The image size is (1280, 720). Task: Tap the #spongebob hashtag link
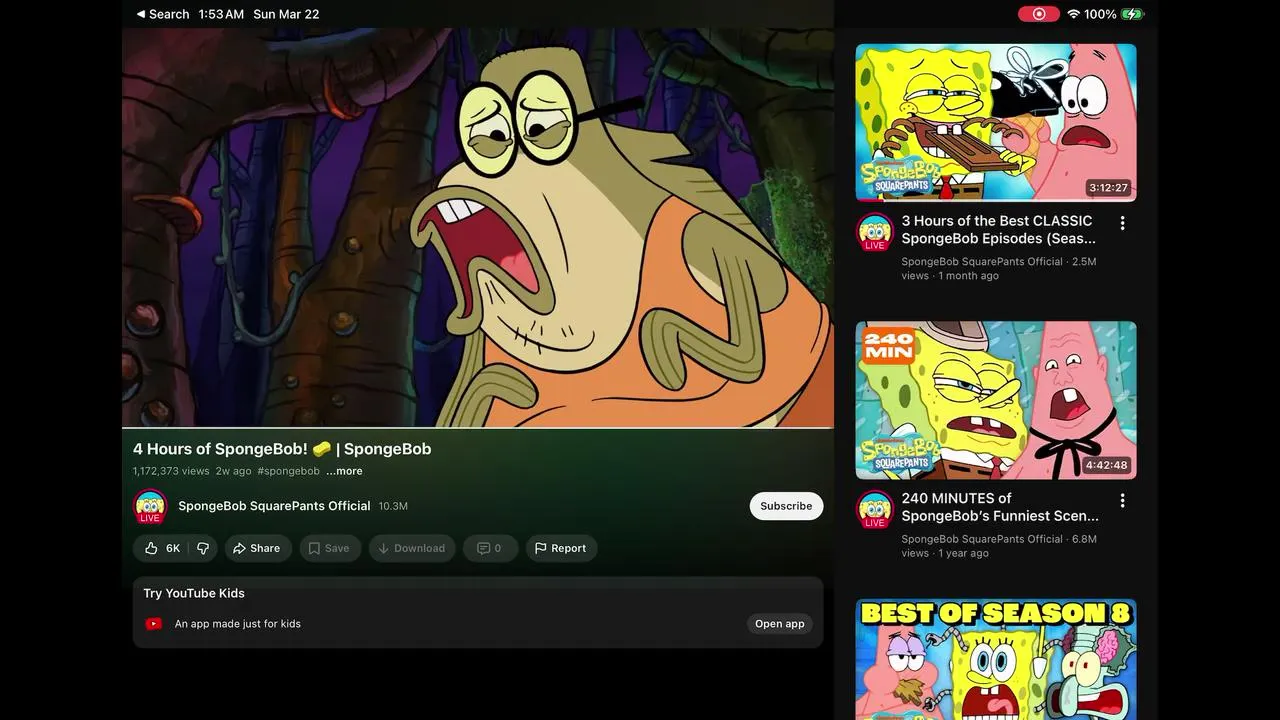pos(288,471)
